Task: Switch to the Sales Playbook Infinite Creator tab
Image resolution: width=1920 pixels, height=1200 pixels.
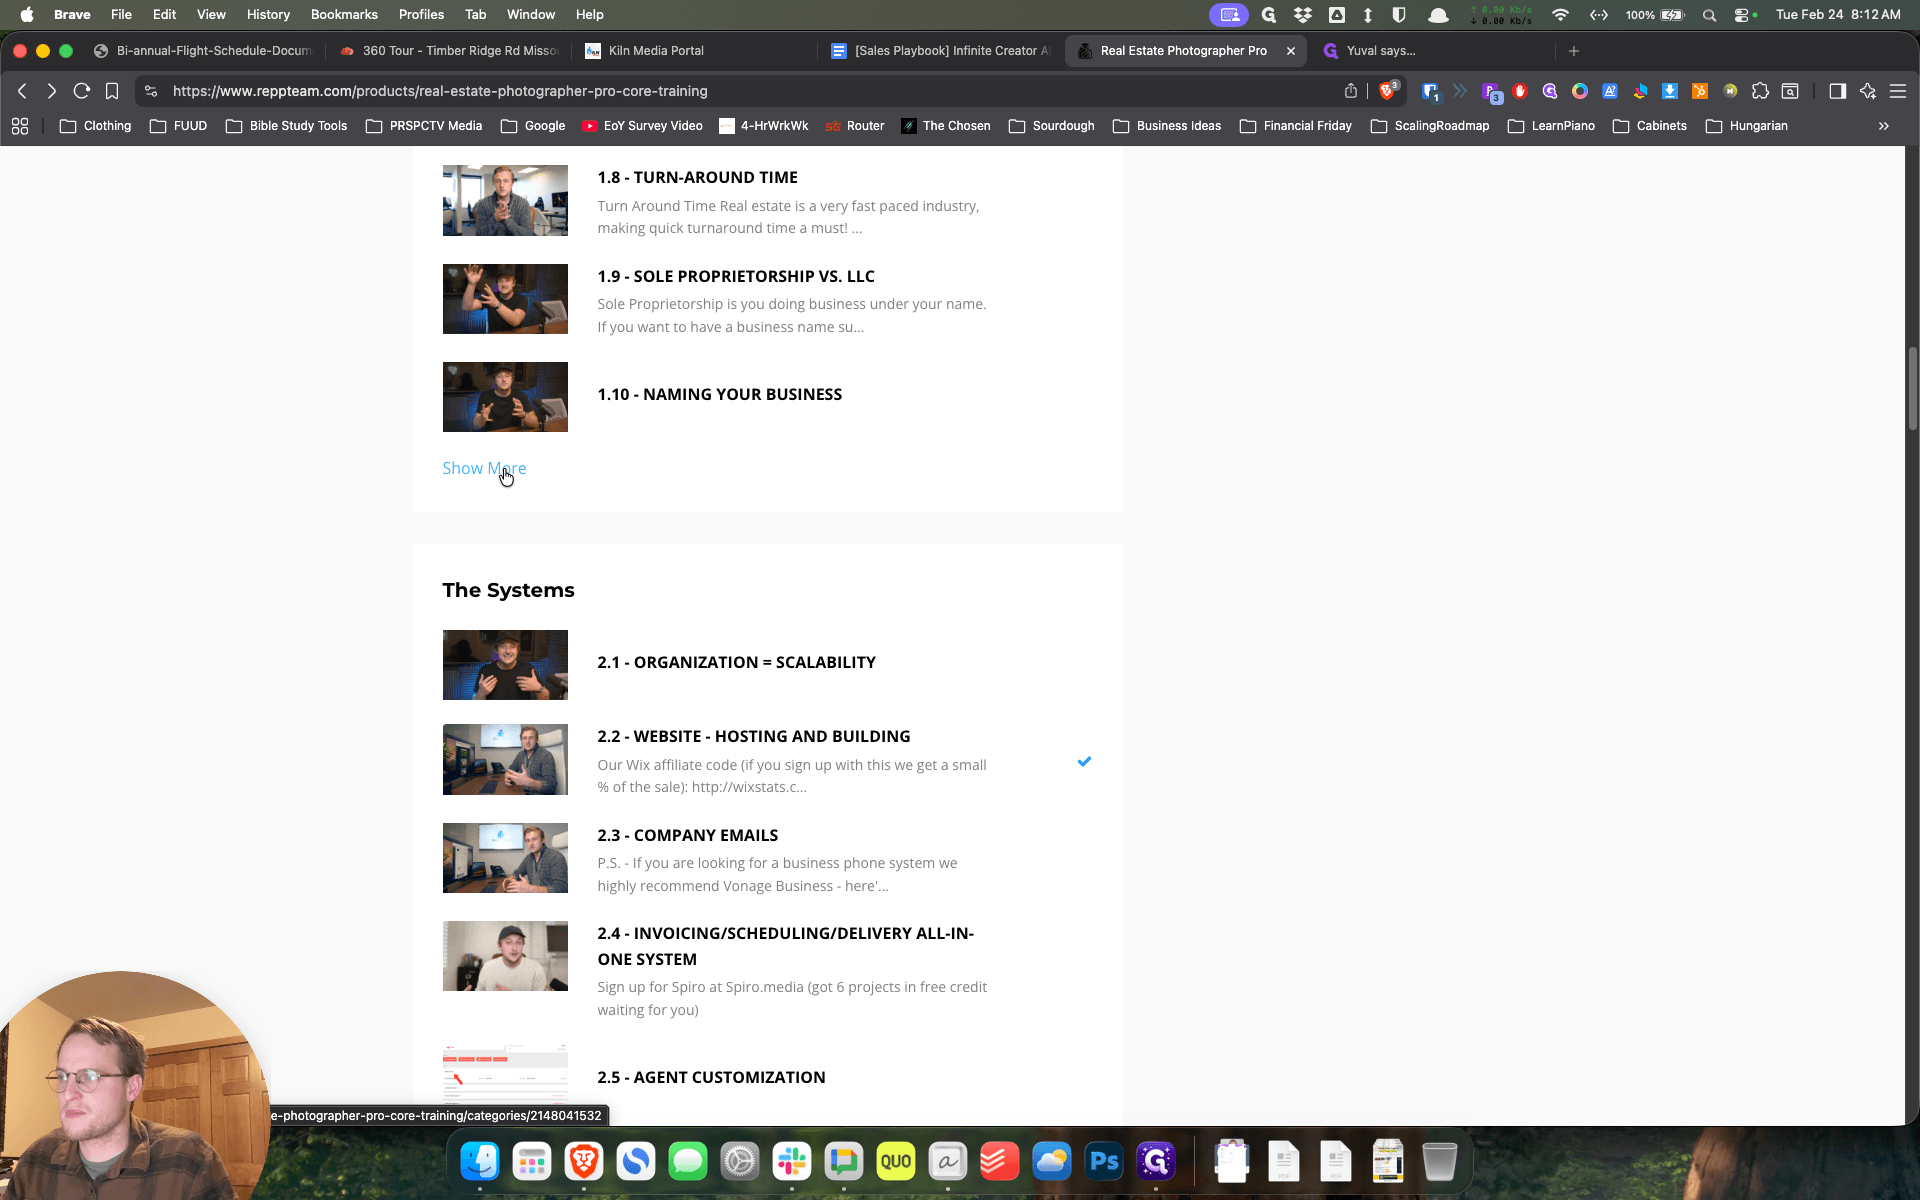Action: click(x=941, y=51)
